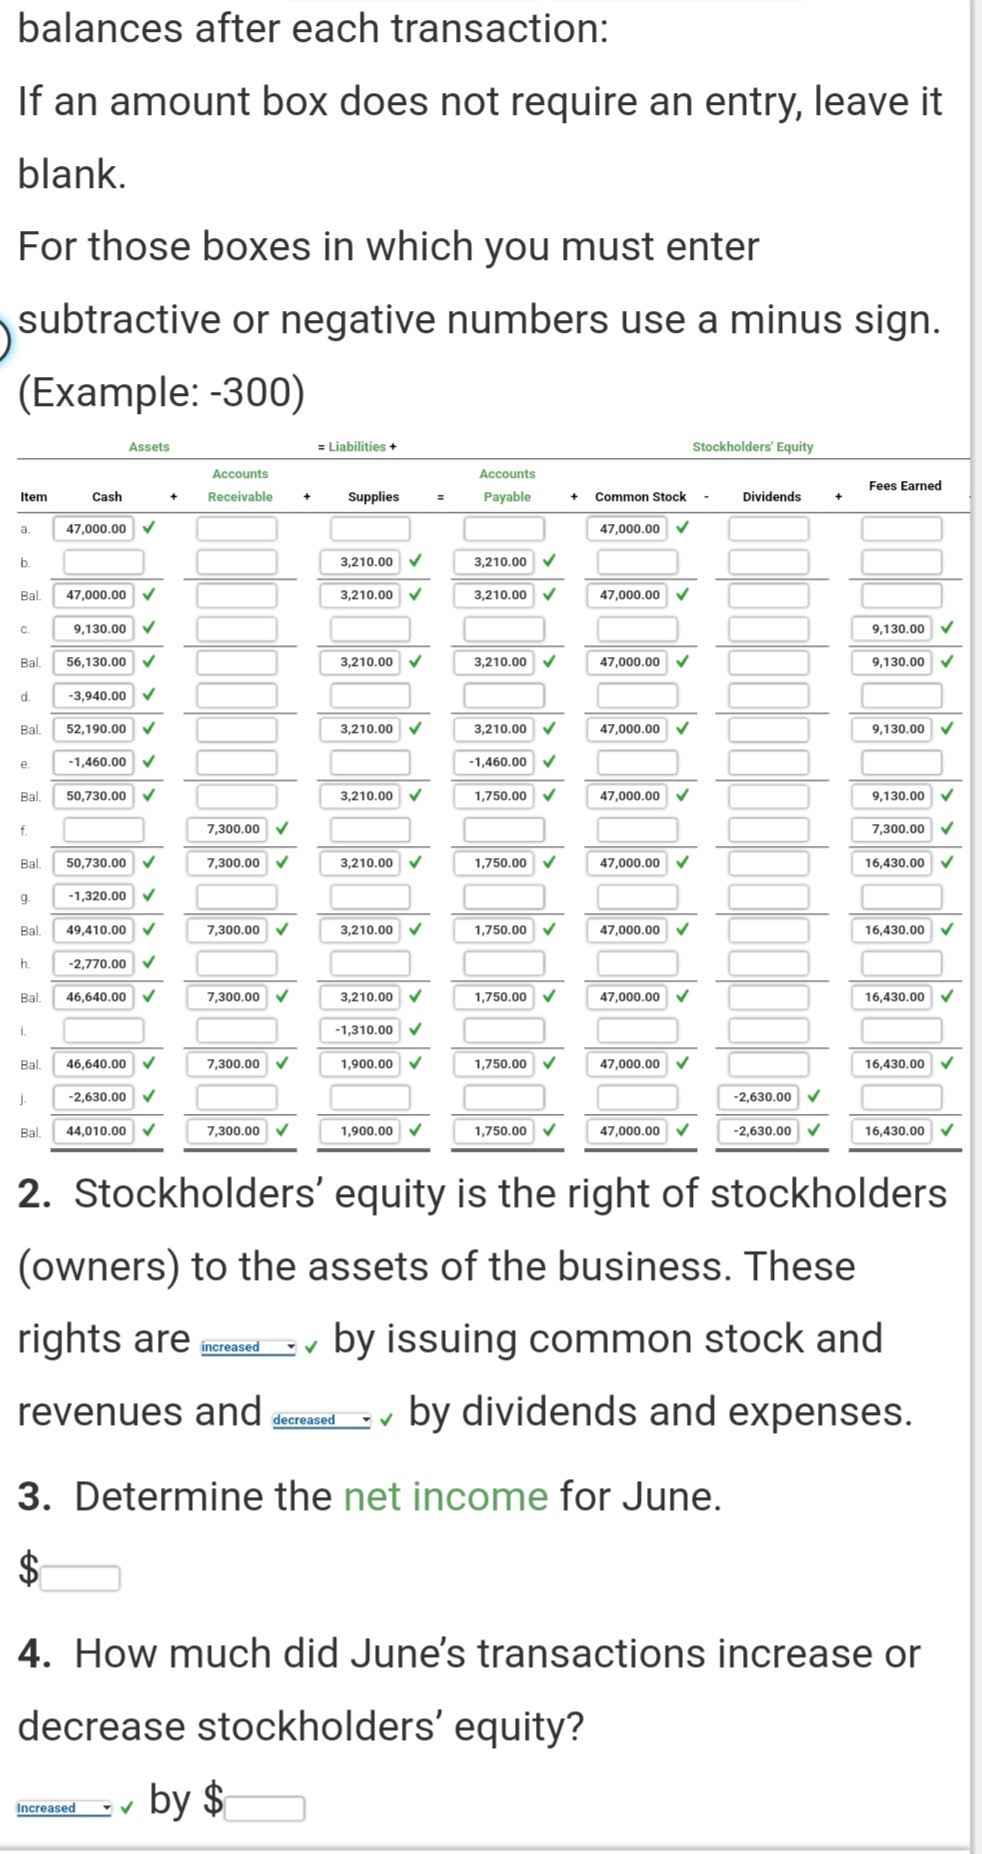Click the green checkmark beside Cash 47,000.00
This screenshot has width=982, height=1854.
coord(147,528)
